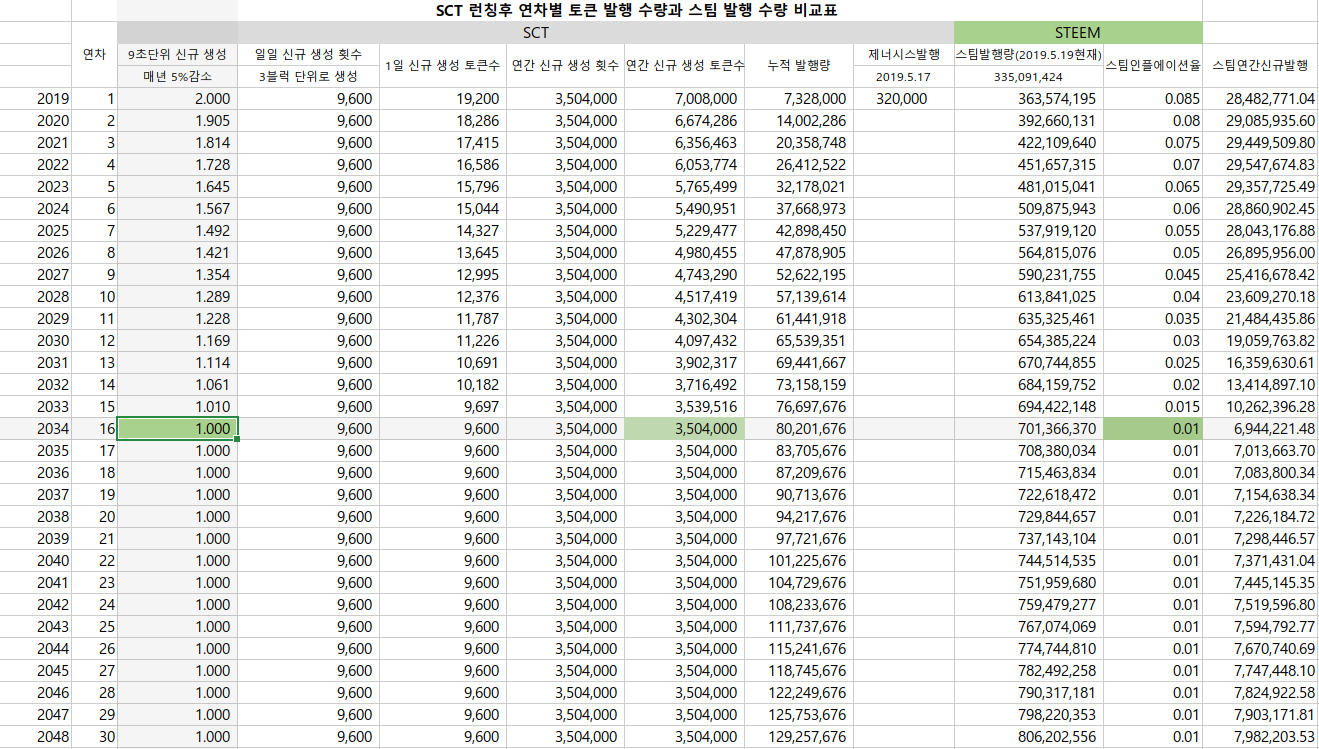The image size is (1319, 749).
Task: Select the '11,787' cell in the 2029 row
Action: [442, 319]
